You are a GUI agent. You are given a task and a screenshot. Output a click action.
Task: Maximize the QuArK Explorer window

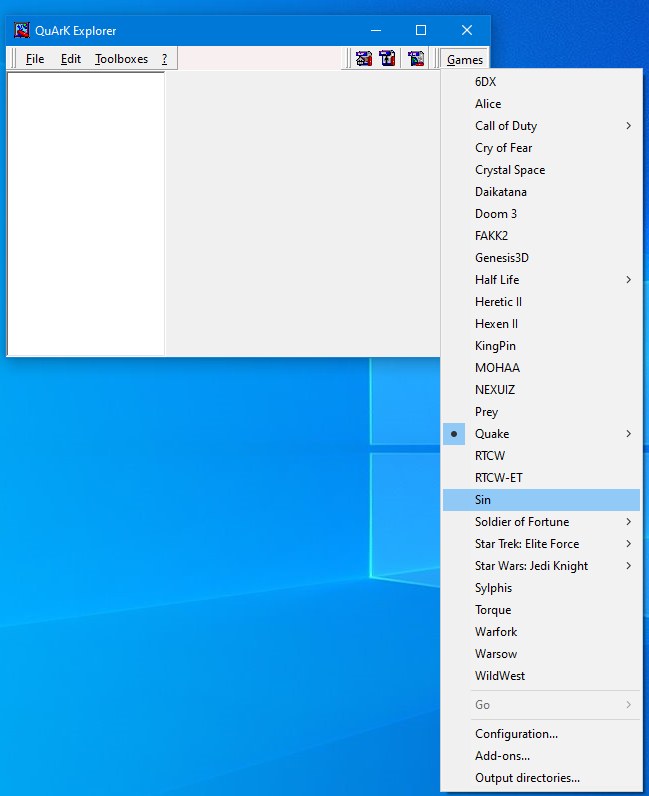pyautogui.click(x=421, y=30)
